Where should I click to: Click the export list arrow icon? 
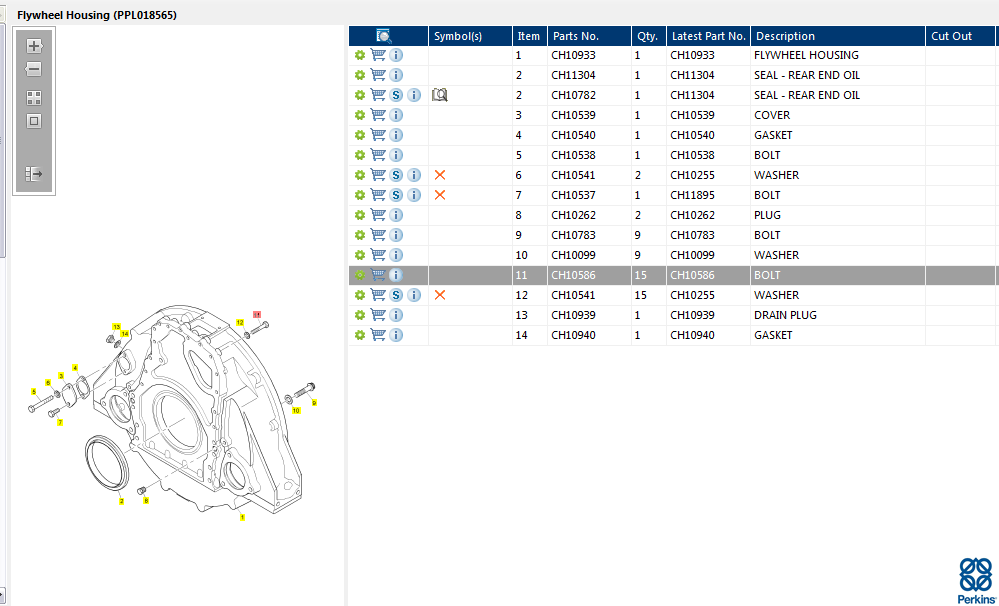tap(34, 173)
